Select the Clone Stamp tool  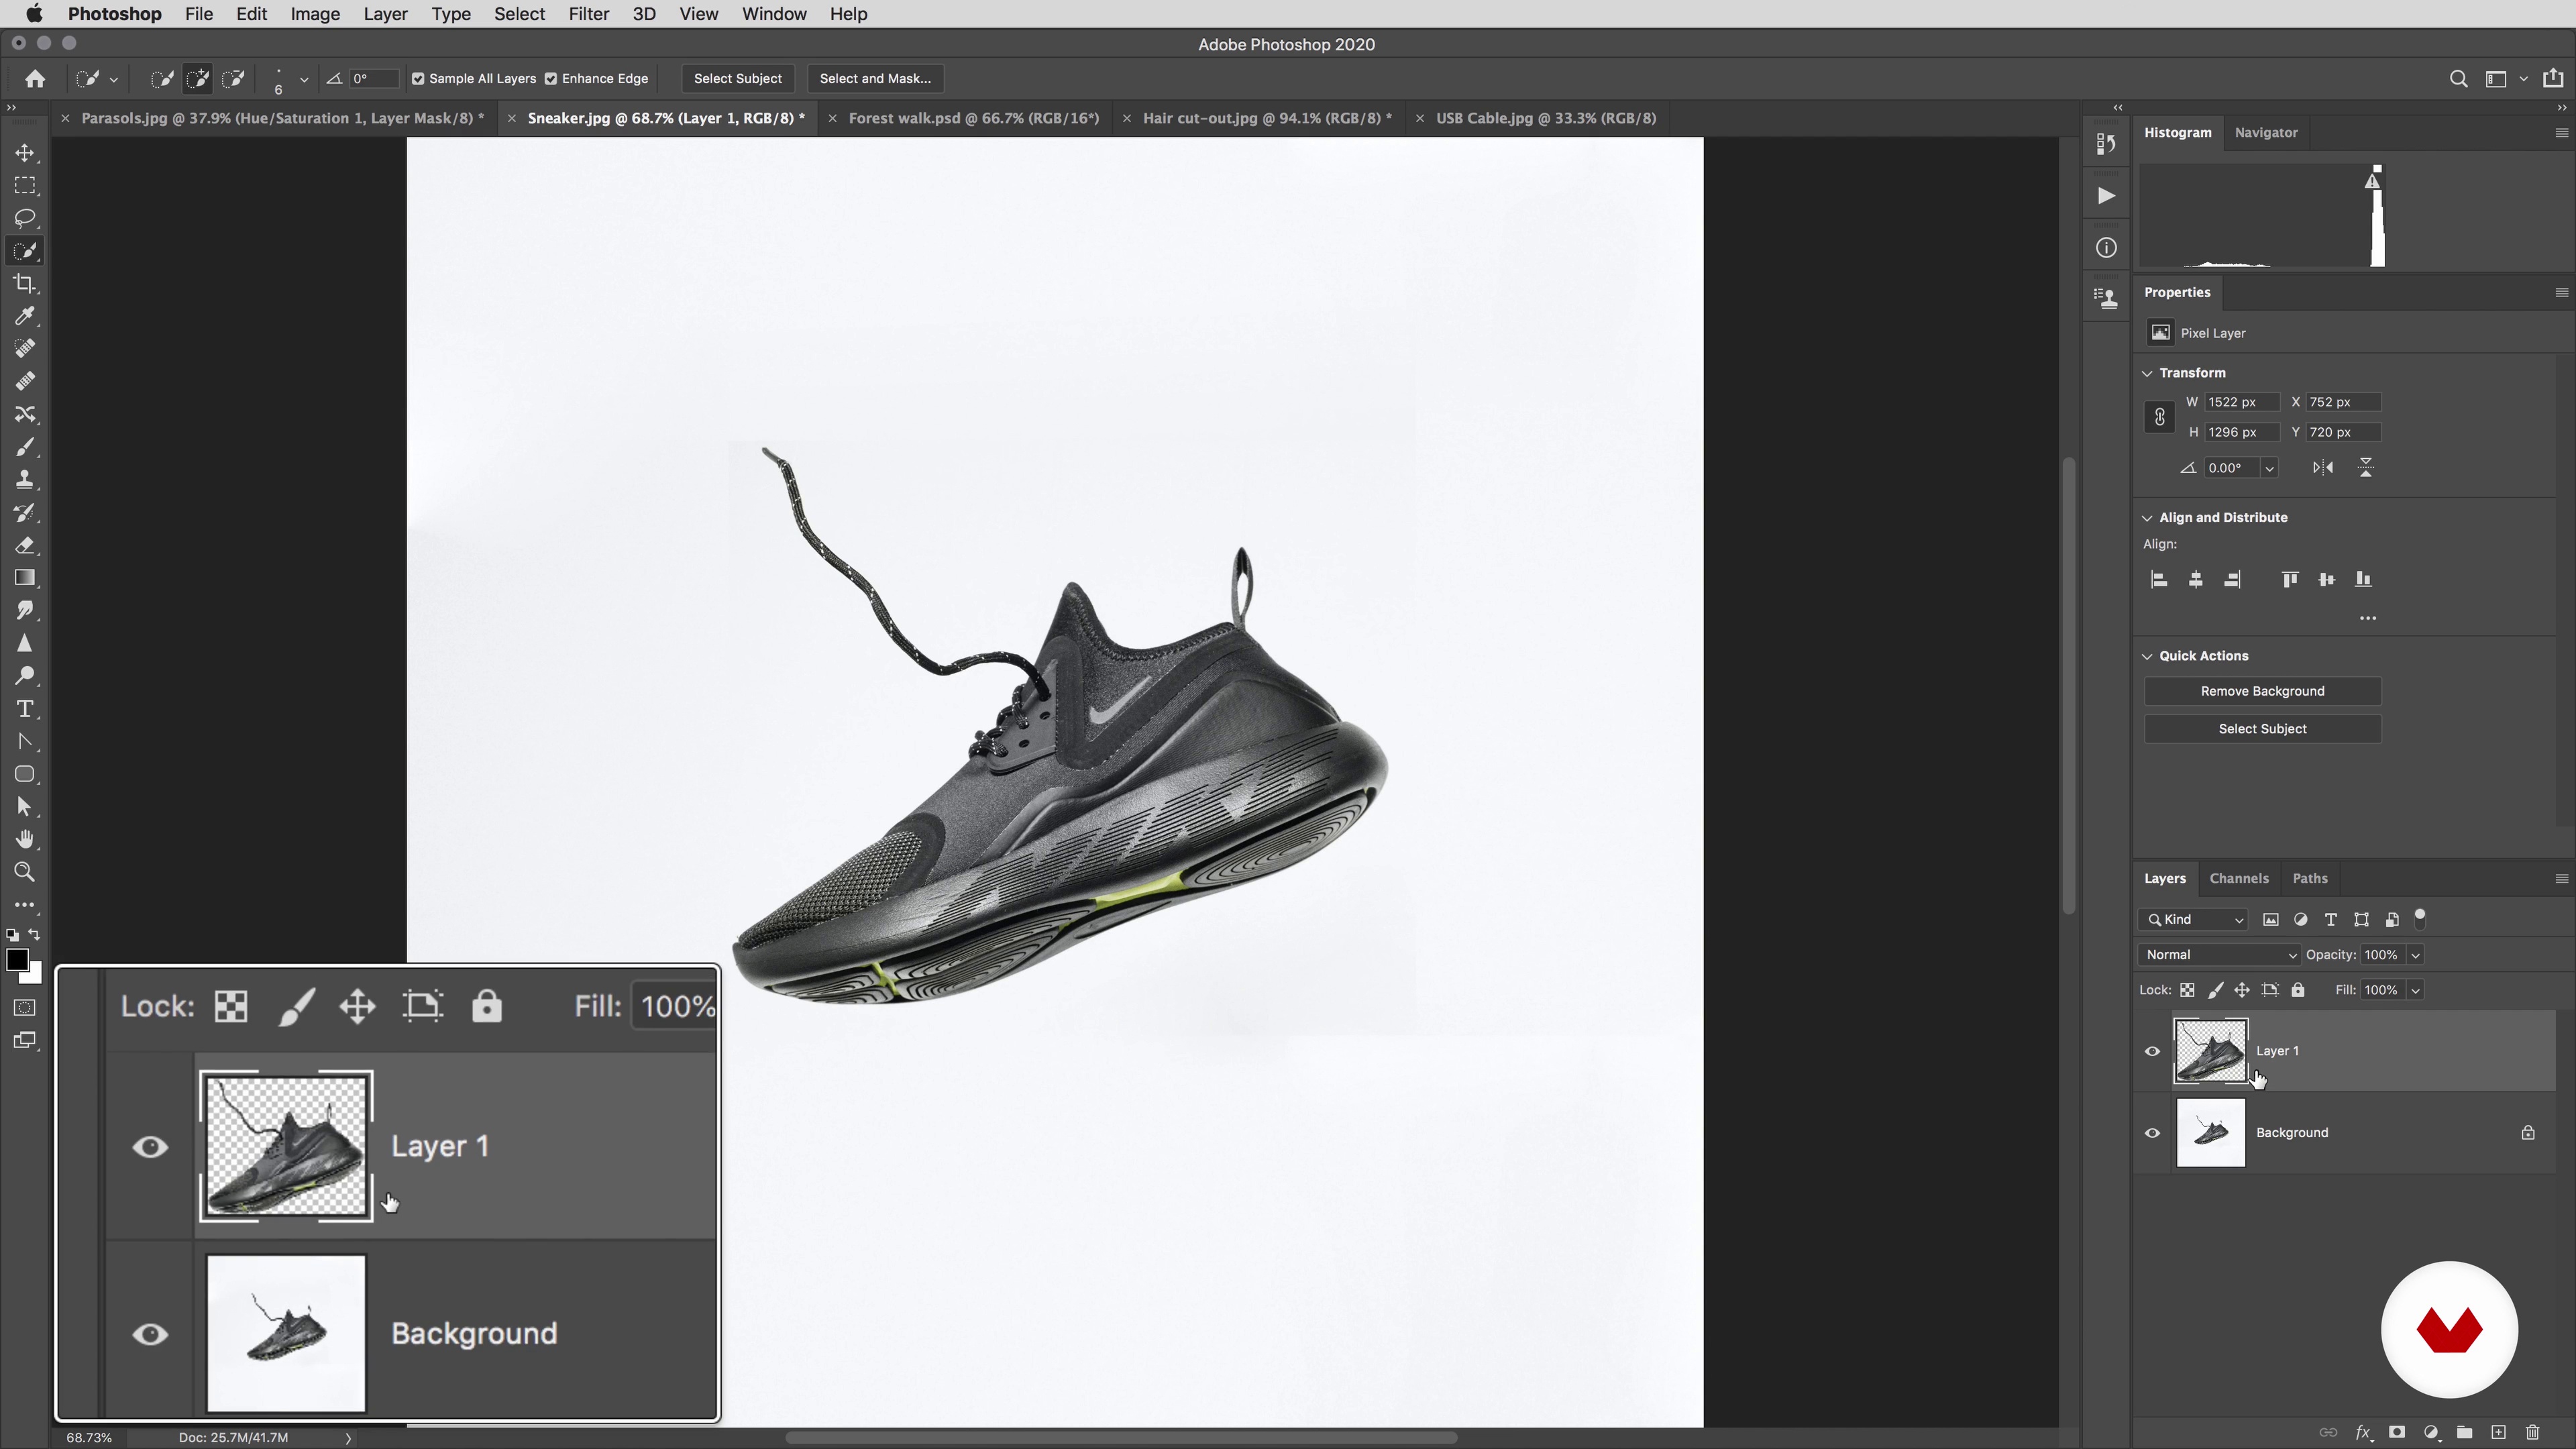click(25, 480)
